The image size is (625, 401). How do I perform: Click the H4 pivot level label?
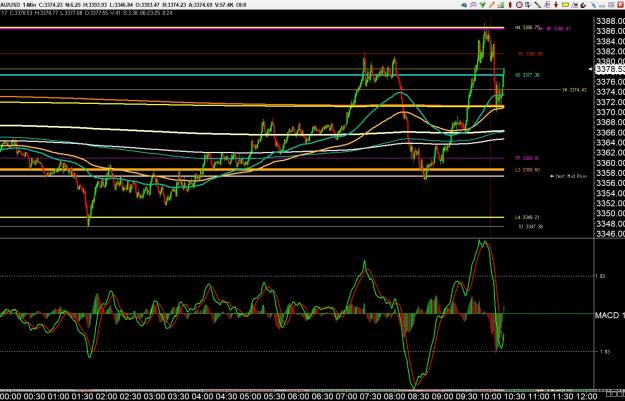527,28
